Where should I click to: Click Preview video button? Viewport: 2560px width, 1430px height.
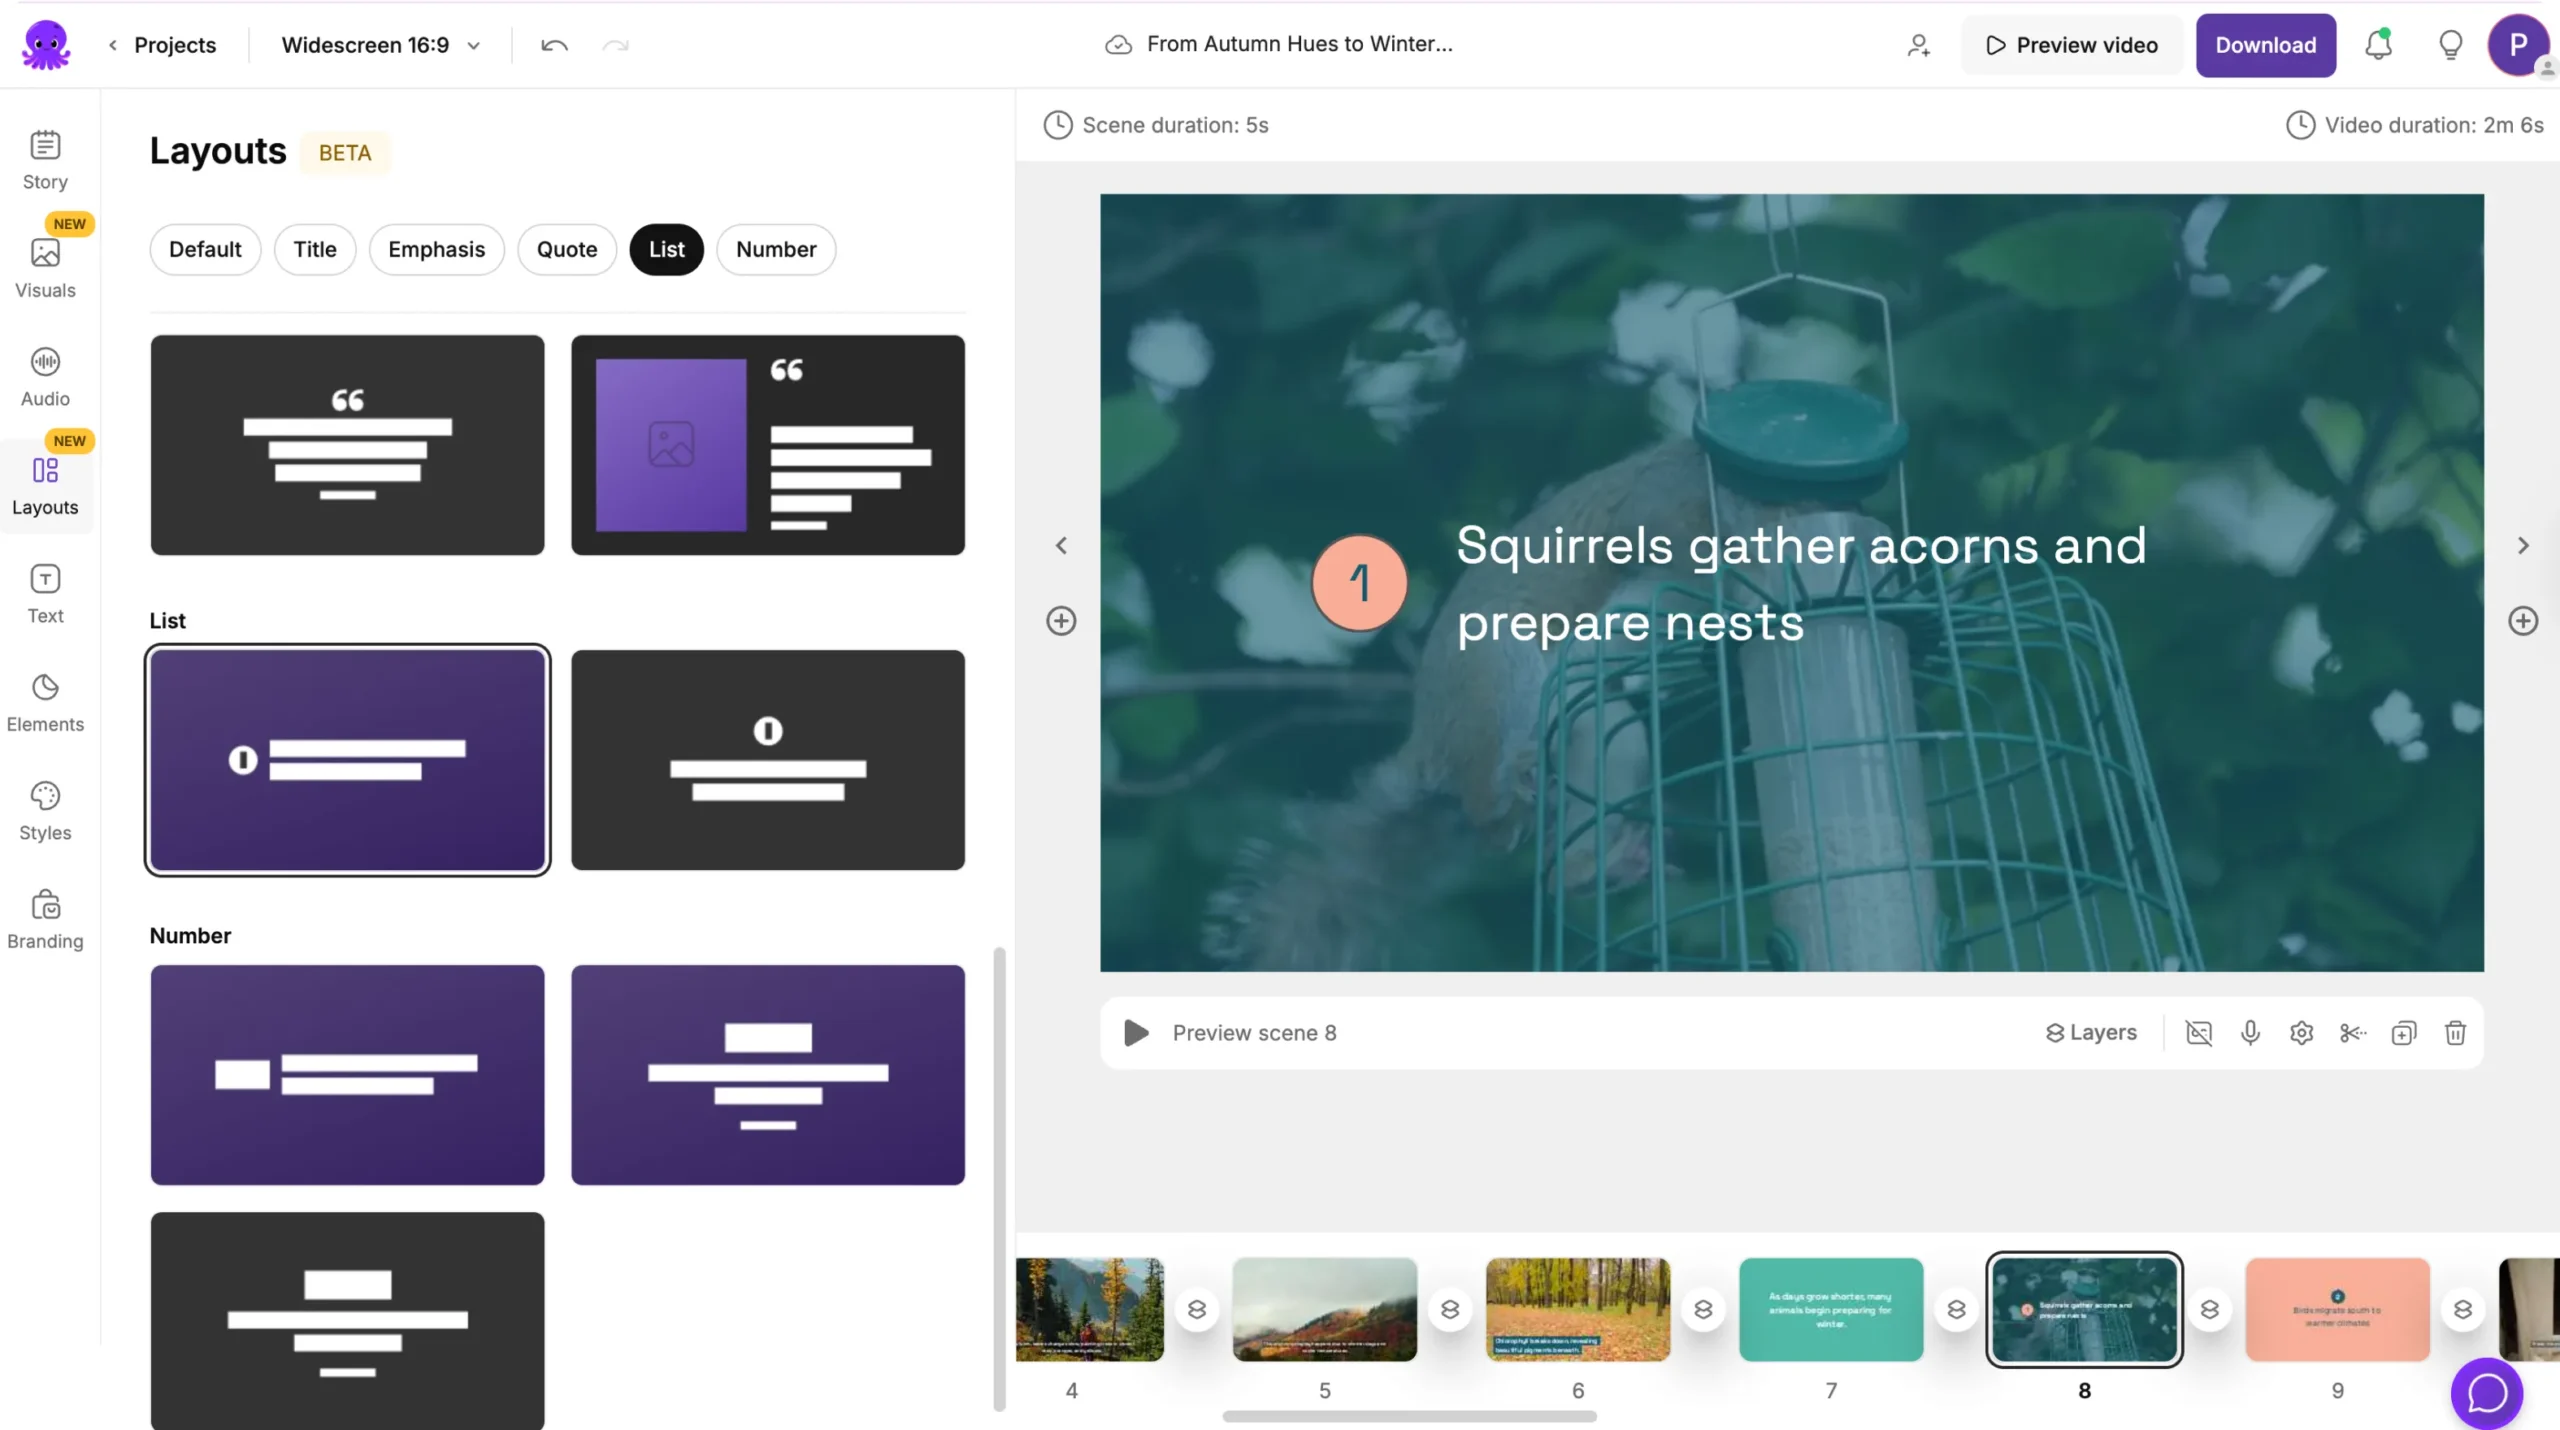click(2071, 45)
